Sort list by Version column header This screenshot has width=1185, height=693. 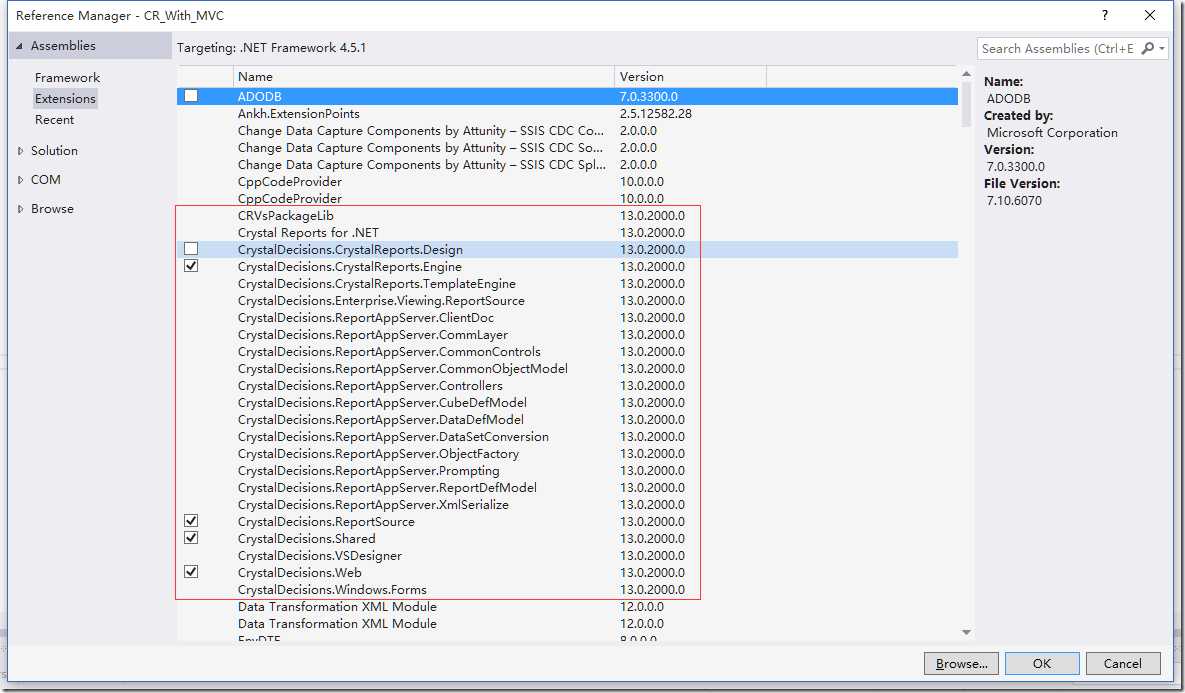coord(690,76)
